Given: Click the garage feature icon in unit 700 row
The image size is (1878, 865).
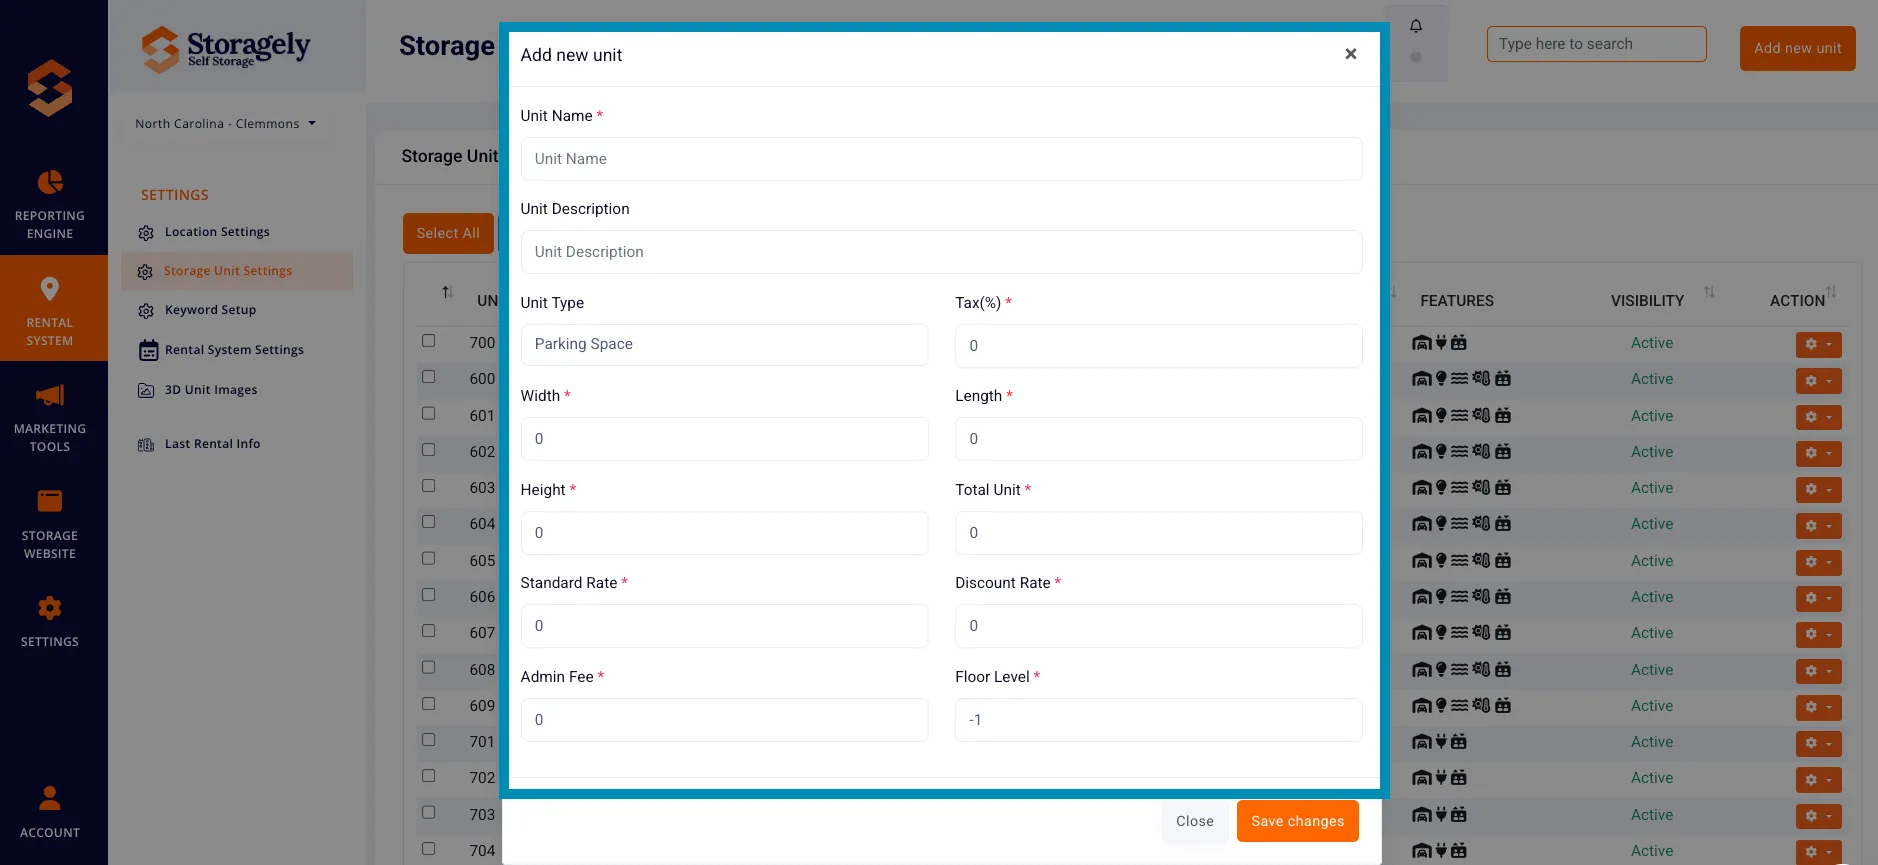Looking at the screenshot, I should click(x=1421, y=343).
